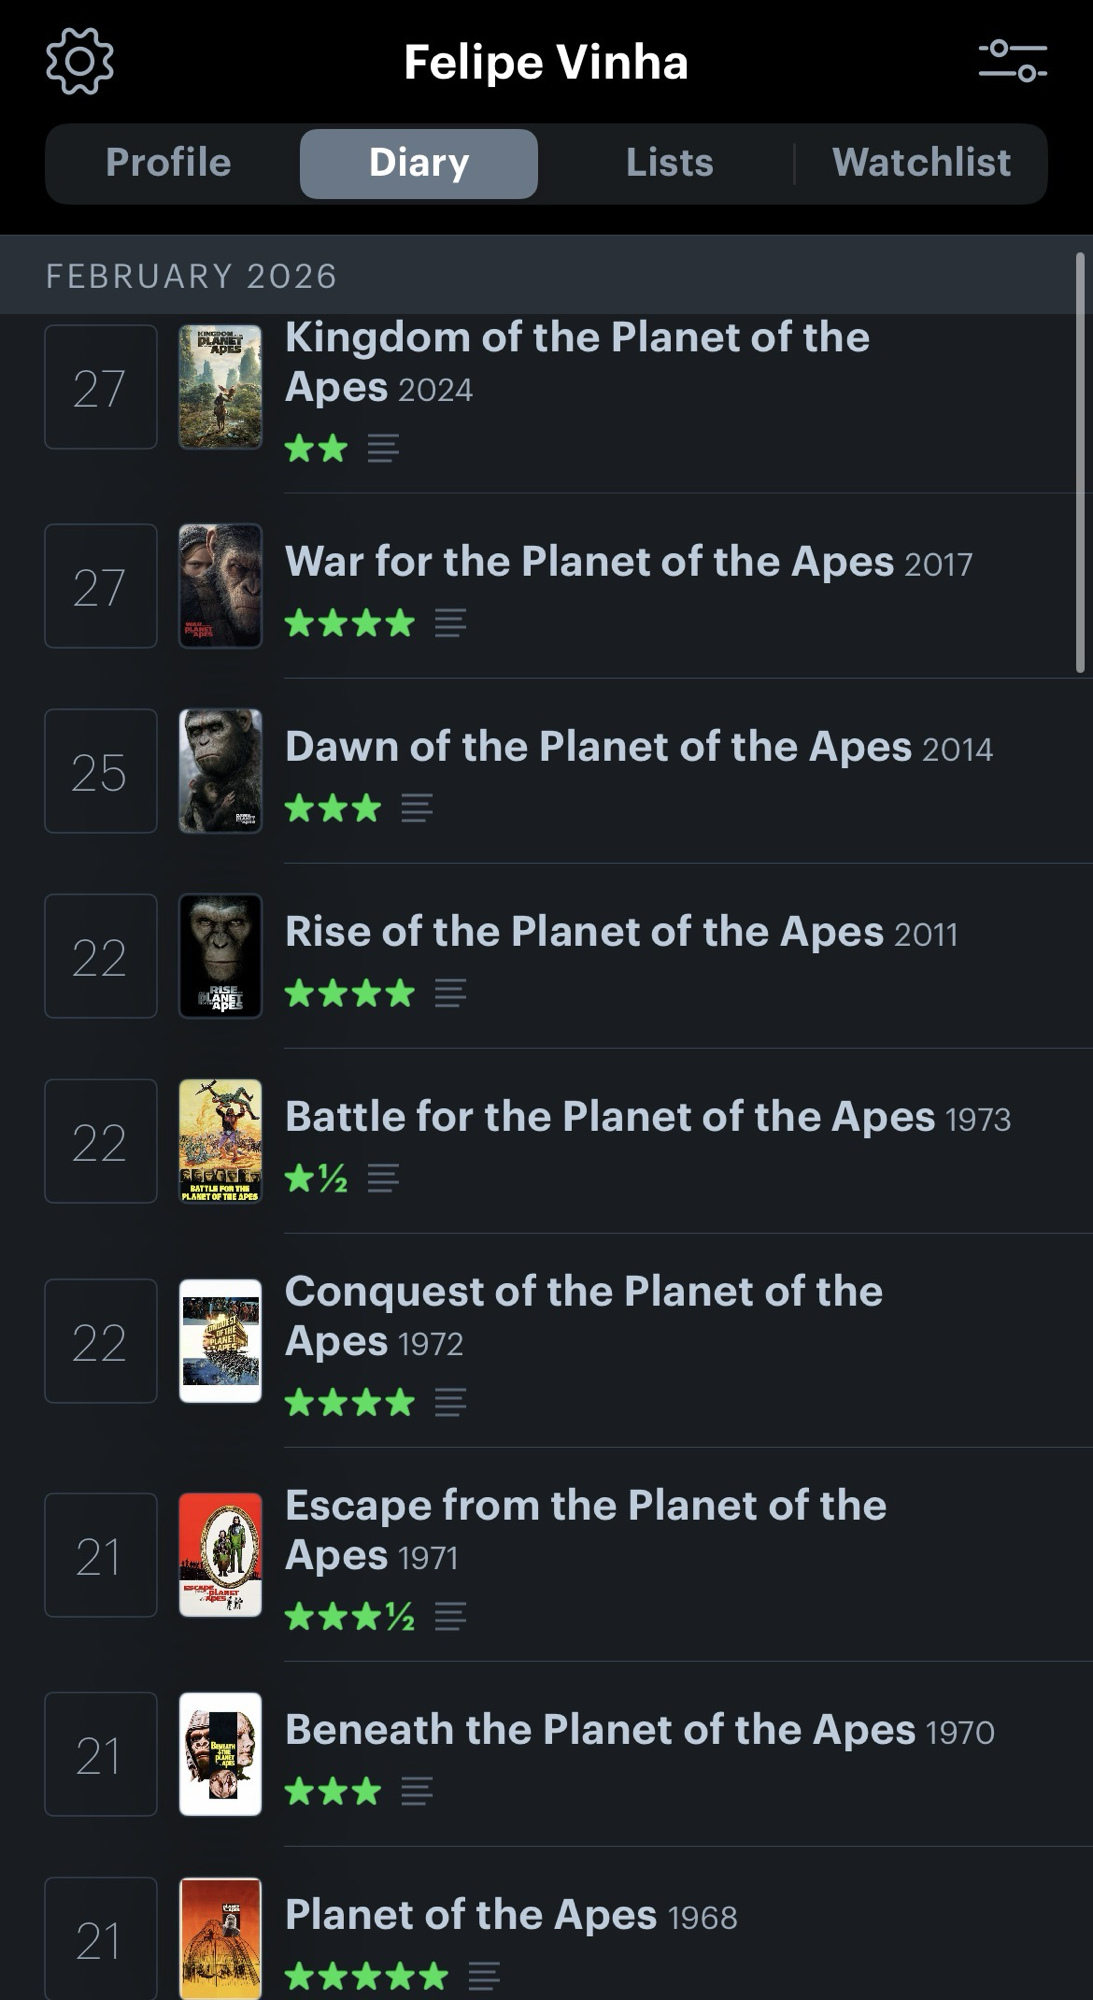
Task: Click the vertical scrollbar on the diary list
Action: [1080, 462]
